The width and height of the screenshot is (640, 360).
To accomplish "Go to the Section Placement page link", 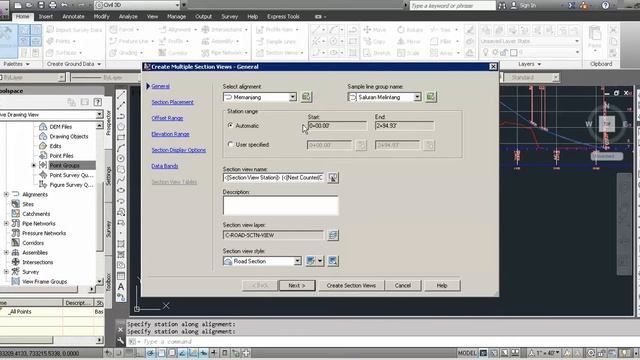I will point(173,102).
